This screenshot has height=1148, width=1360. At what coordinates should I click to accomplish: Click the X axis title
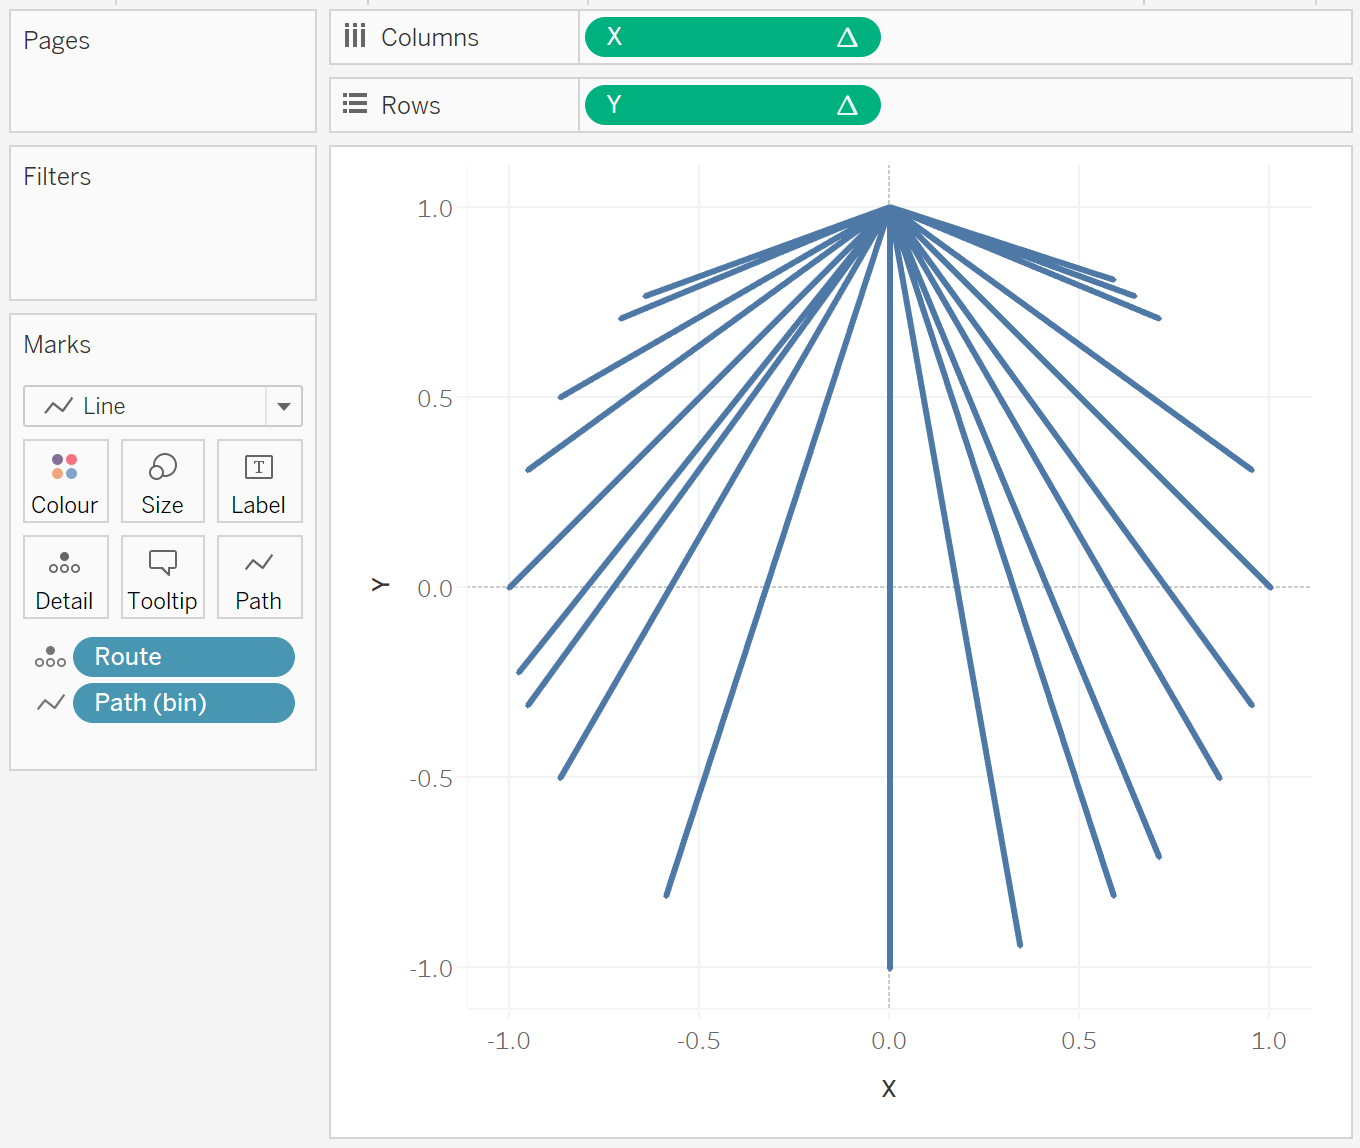click(x=888, y=1088)
